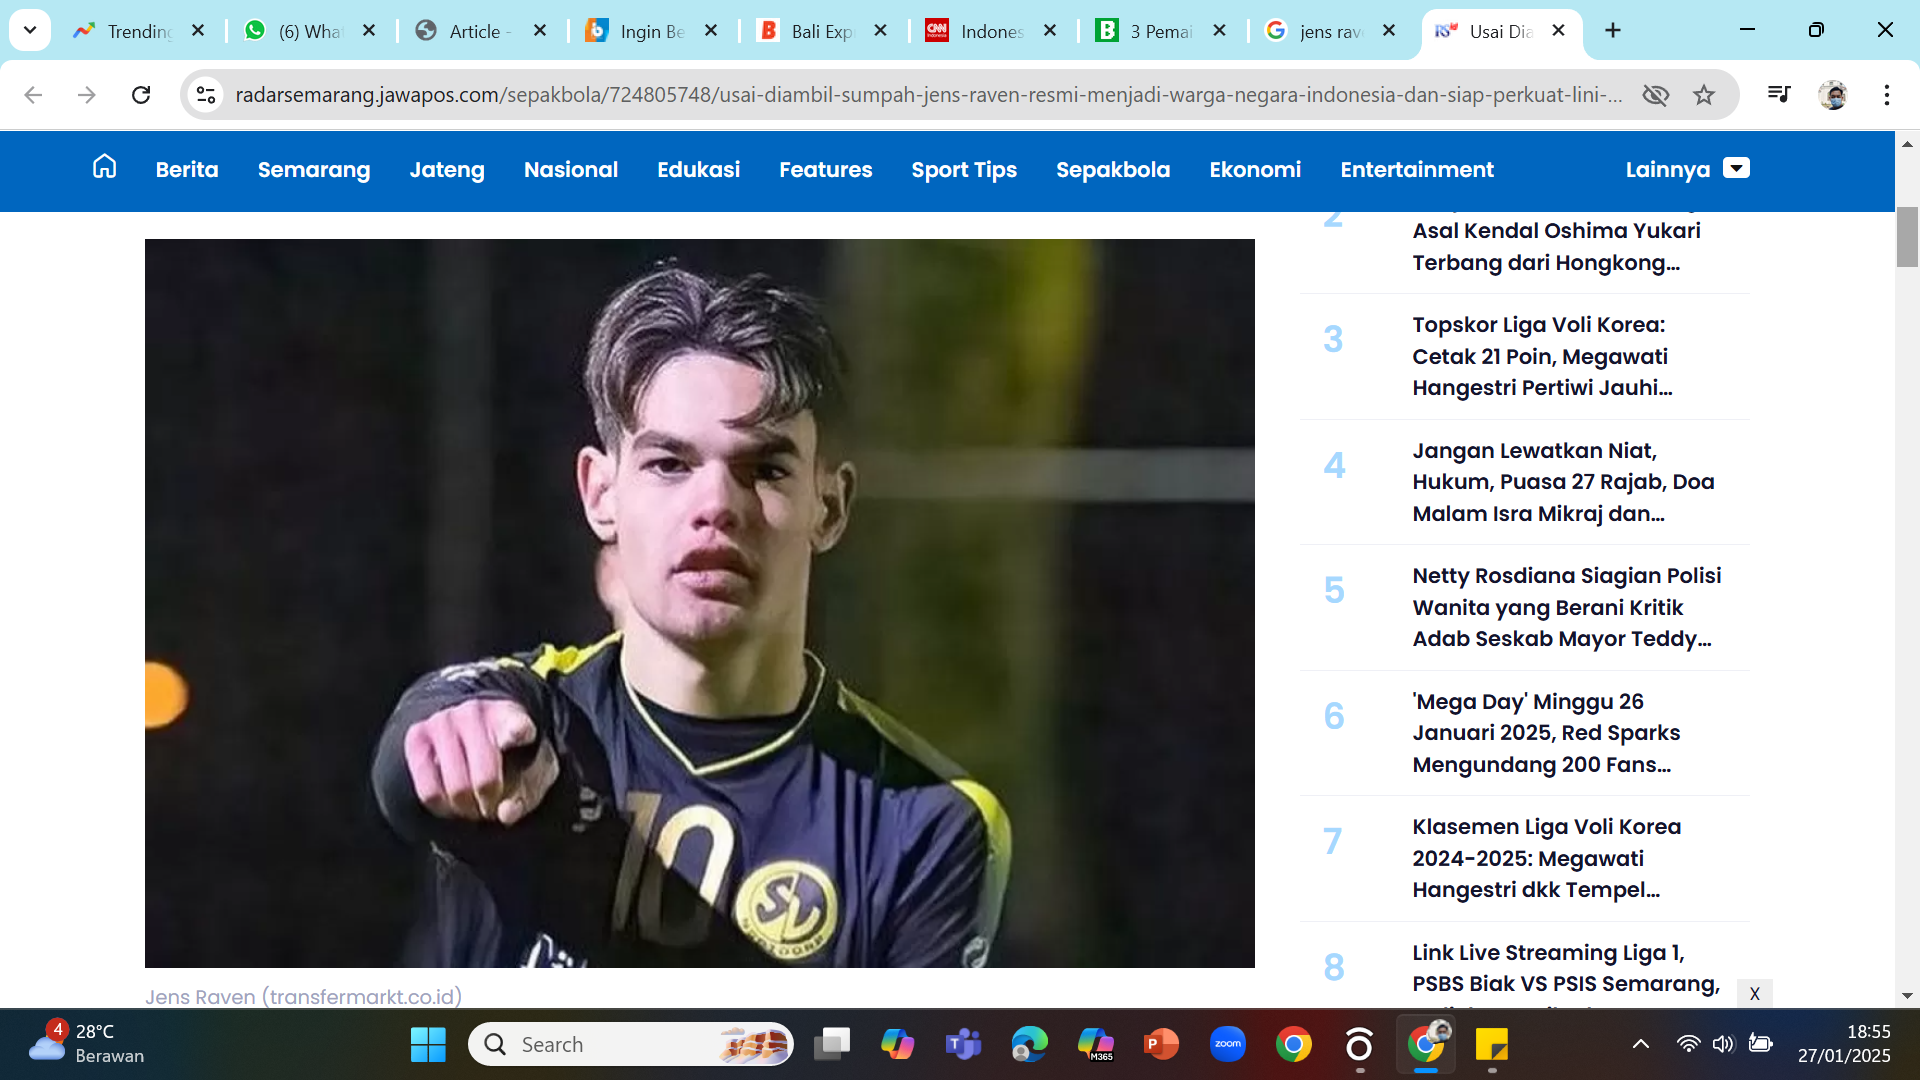Open the media control icon in the Chrome toolbar

(1779, 95)
